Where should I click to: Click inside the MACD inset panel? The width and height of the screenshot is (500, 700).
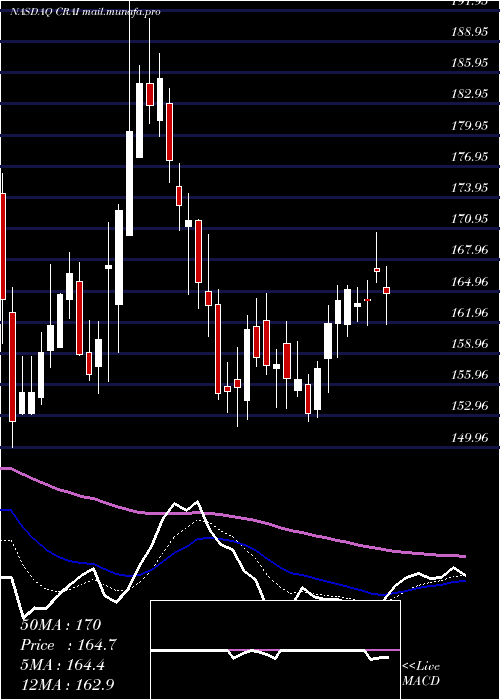[x=275, y=650]
